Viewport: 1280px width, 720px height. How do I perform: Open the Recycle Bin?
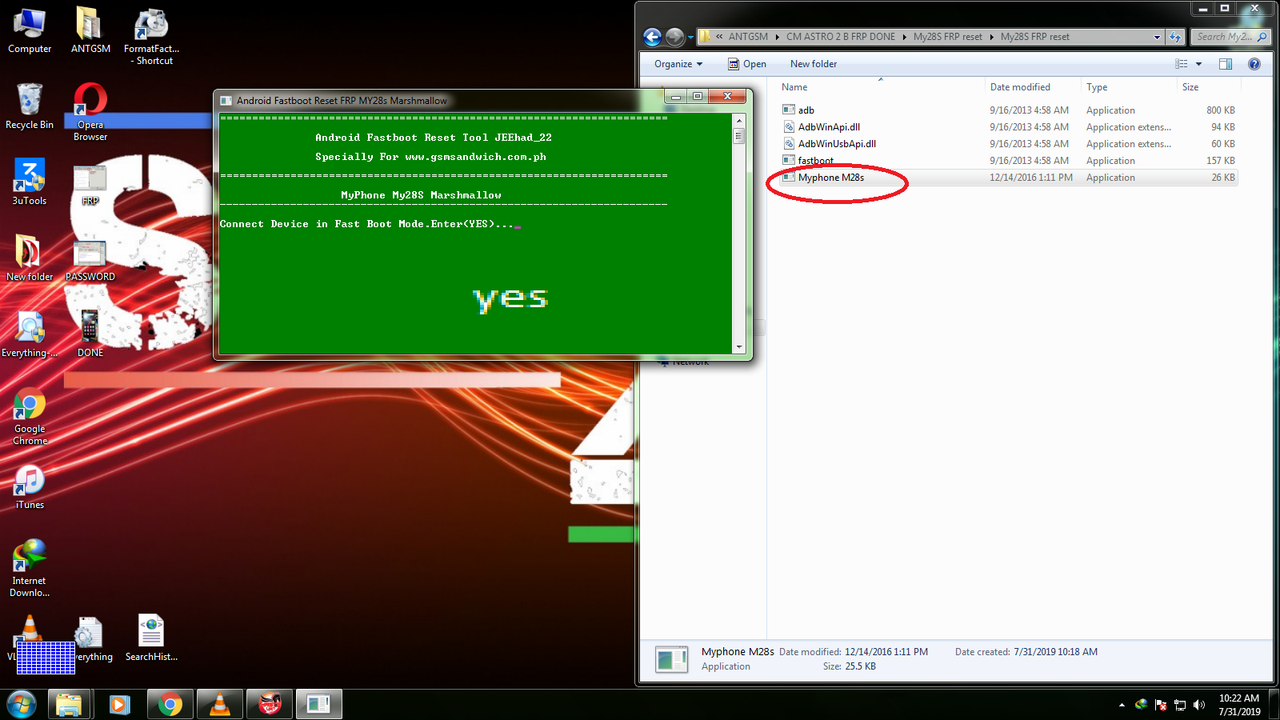(x=30, y=106)
